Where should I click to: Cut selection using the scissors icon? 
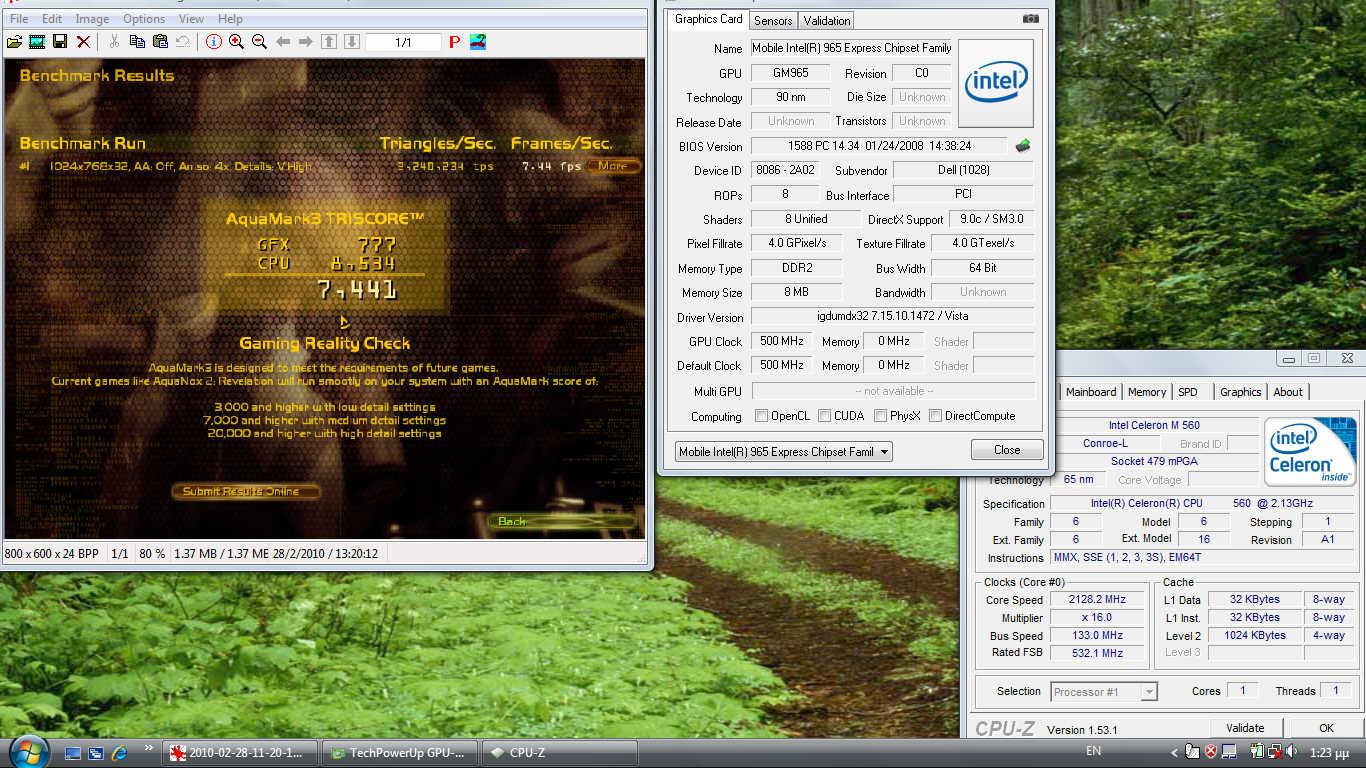click(x=114, y=42)
